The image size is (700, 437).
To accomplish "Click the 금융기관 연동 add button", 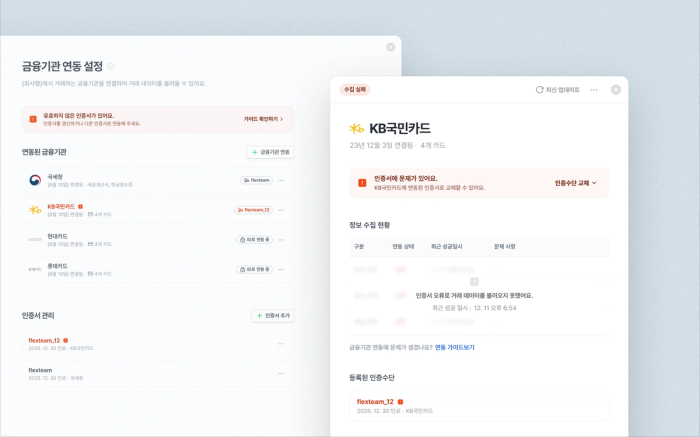I will point(270,152).
